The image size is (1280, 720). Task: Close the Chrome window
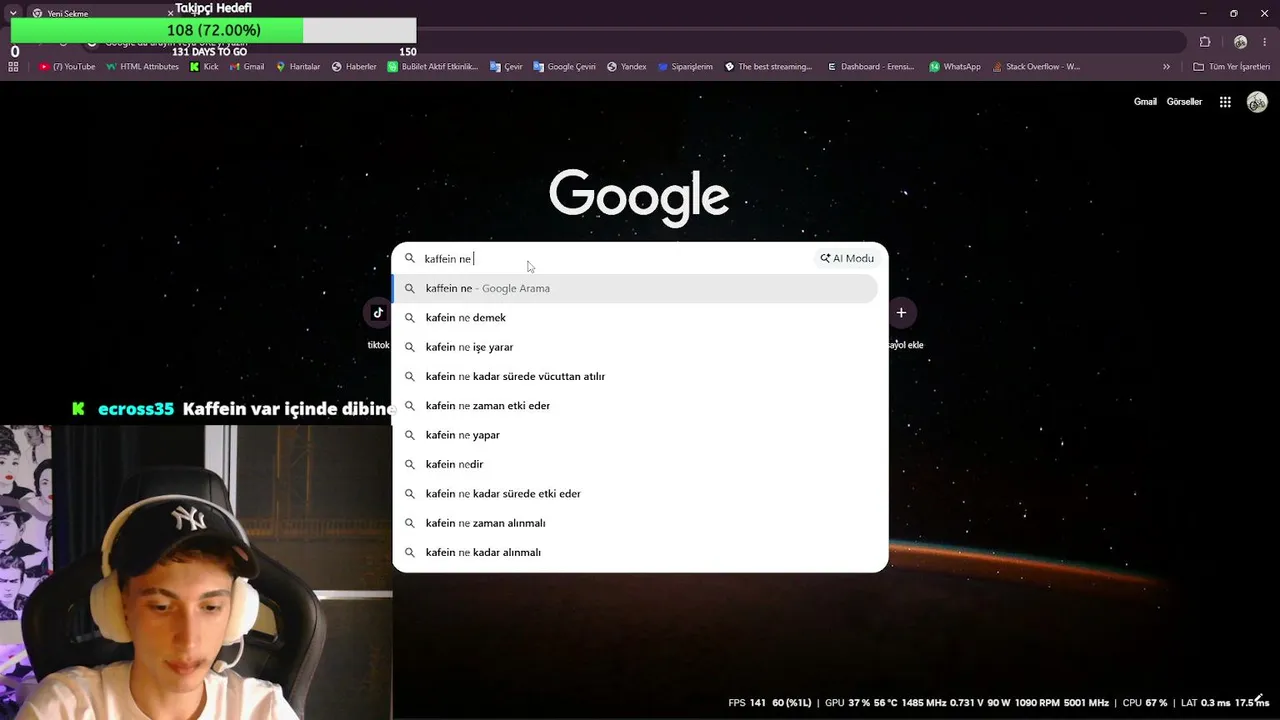(1264, 13)
